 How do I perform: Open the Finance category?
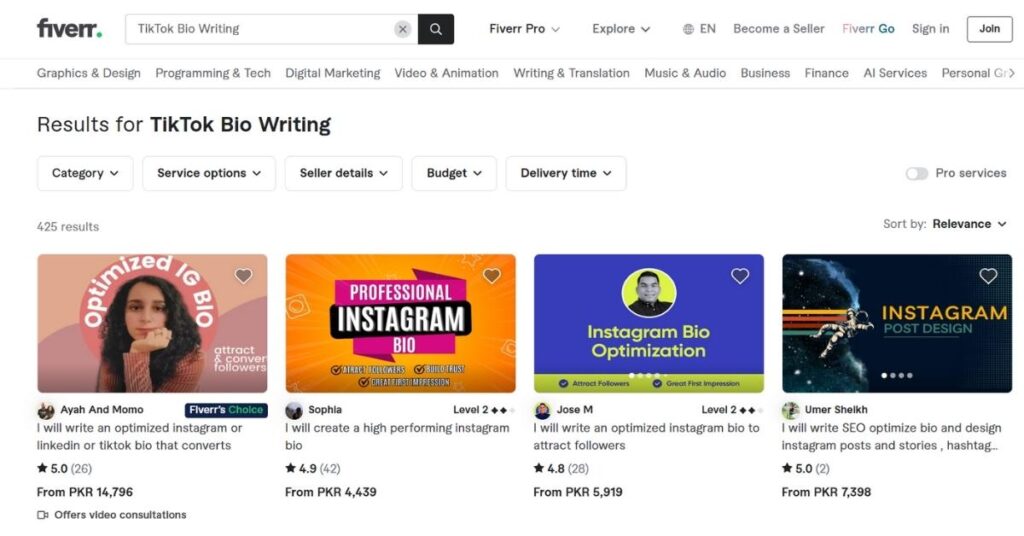[x=826, y=73]
